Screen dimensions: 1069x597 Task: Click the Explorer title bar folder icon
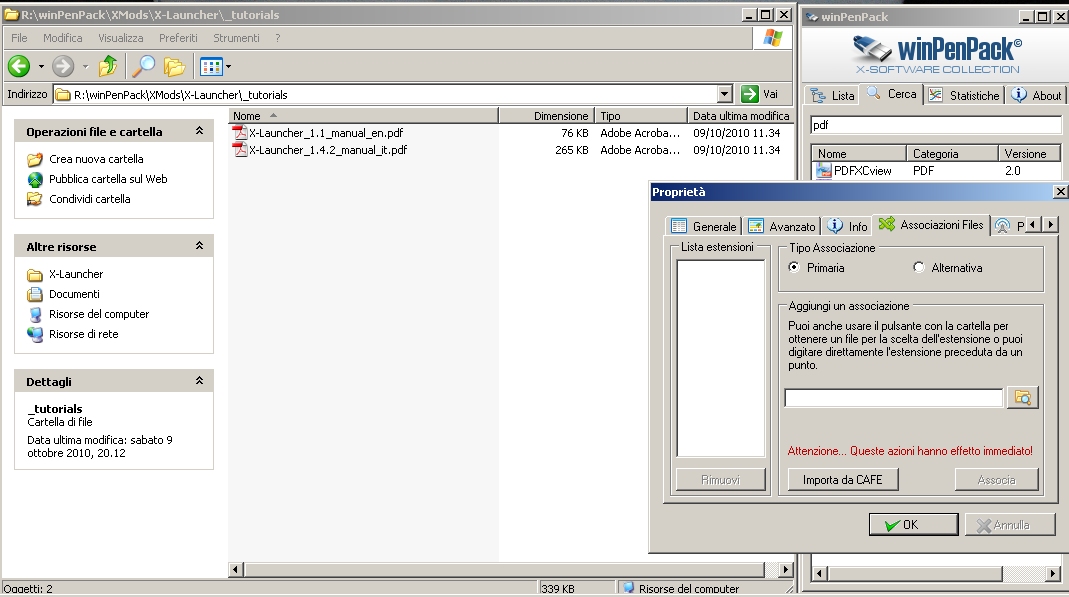(12, 15)
